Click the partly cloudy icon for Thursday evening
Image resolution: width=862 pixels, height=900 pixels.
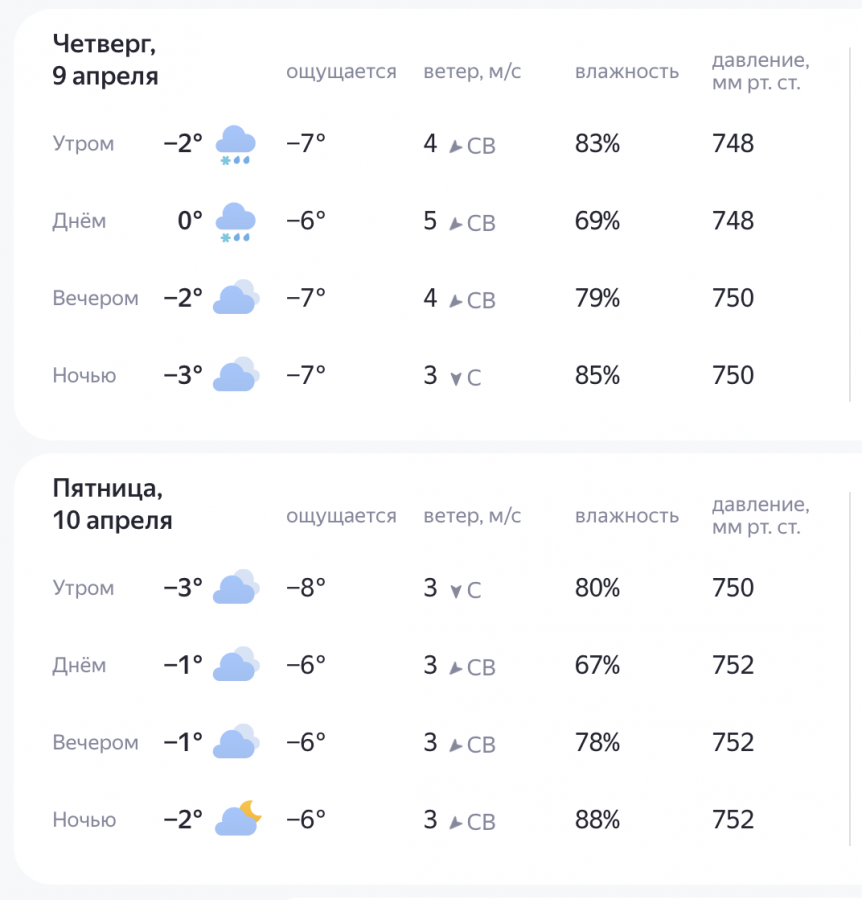point(234,296)
